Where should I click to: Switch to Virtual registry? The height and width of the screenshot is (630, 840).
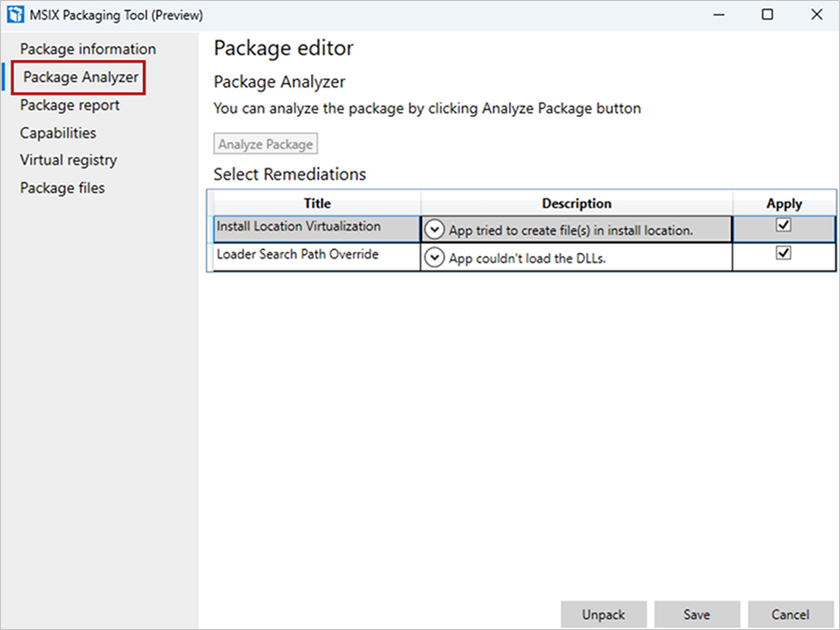[68, 160]
